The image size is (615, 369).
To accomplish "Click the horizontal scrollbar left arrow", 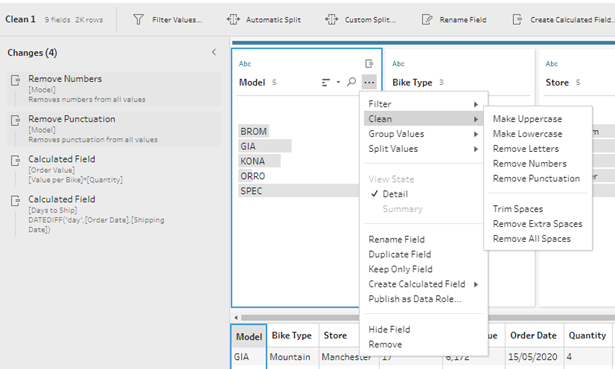I will pyautogui.click(x=236, y=317).
